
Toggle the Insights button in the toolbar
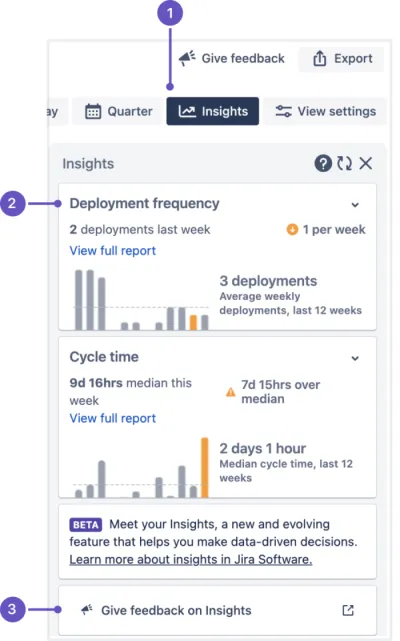pos(213,111)
